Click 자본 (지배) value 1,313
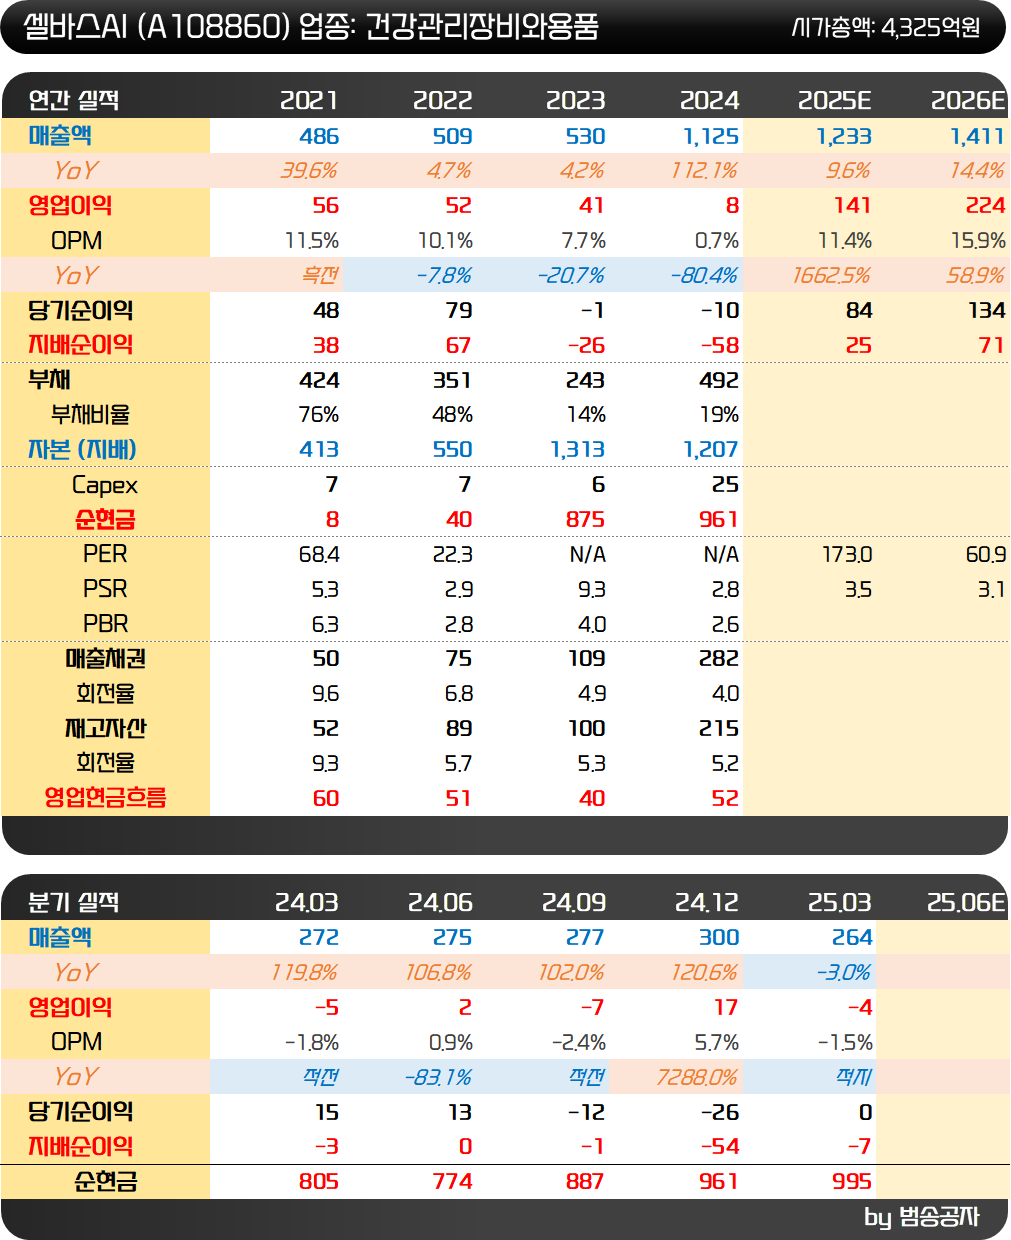The width and height of the screenshot is (1011, 1240). [x=577, y=449]
